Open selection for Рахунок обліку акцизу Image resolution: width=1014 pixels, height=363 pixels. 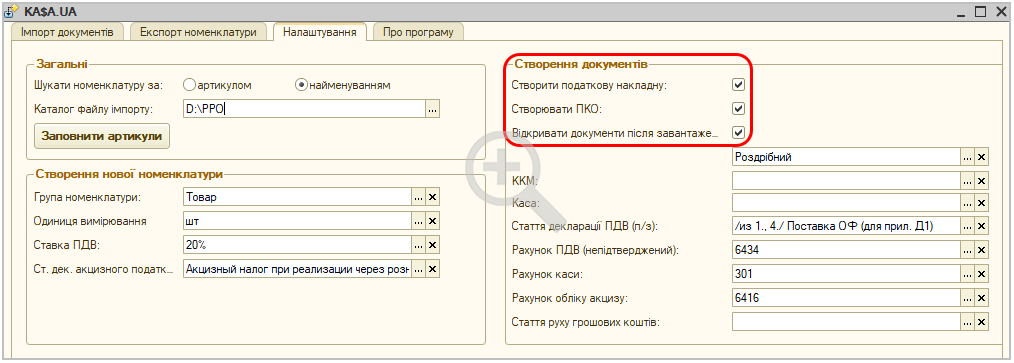(x=967, y=298)
